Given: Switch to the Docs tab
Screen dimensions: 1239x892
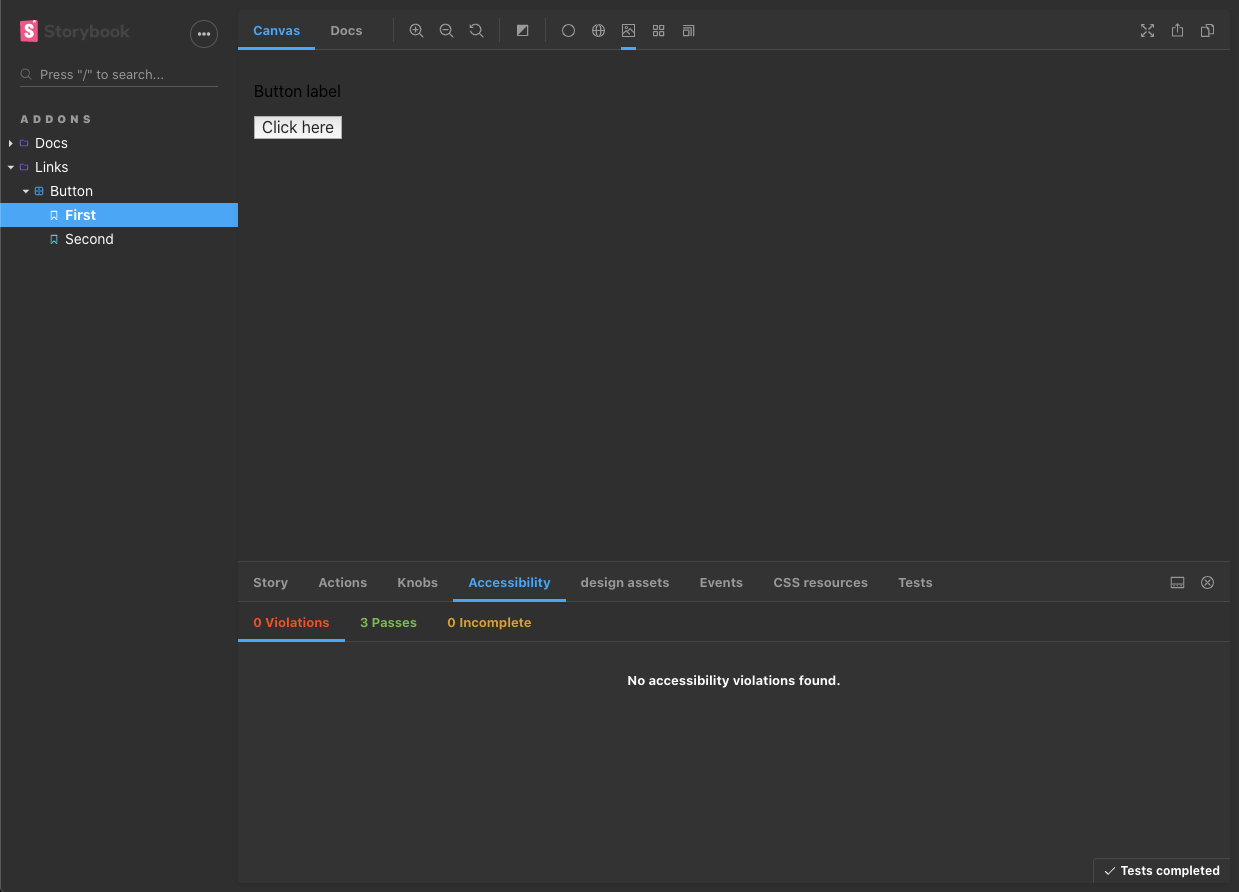Looking at the screenshot, I should pos(346,31).
